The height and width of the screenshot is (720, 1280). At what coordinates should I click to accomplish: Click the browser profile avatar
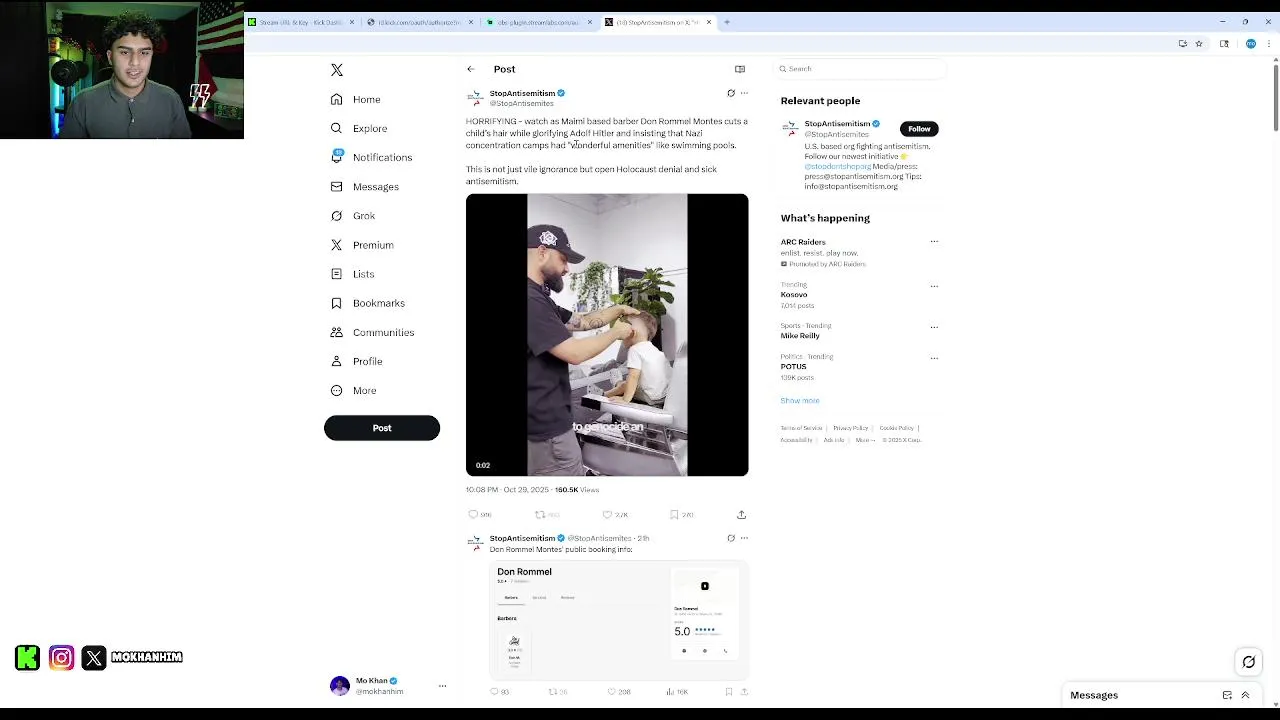pos(1250,44)
